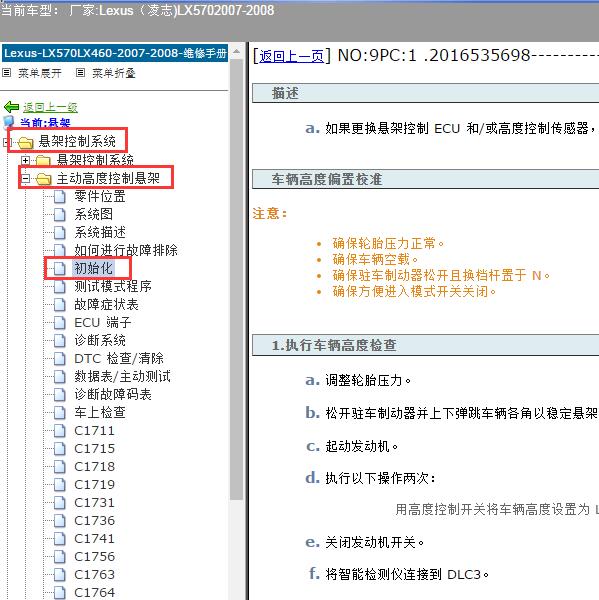Click page icon next to C1763

(x=59, y=574)
